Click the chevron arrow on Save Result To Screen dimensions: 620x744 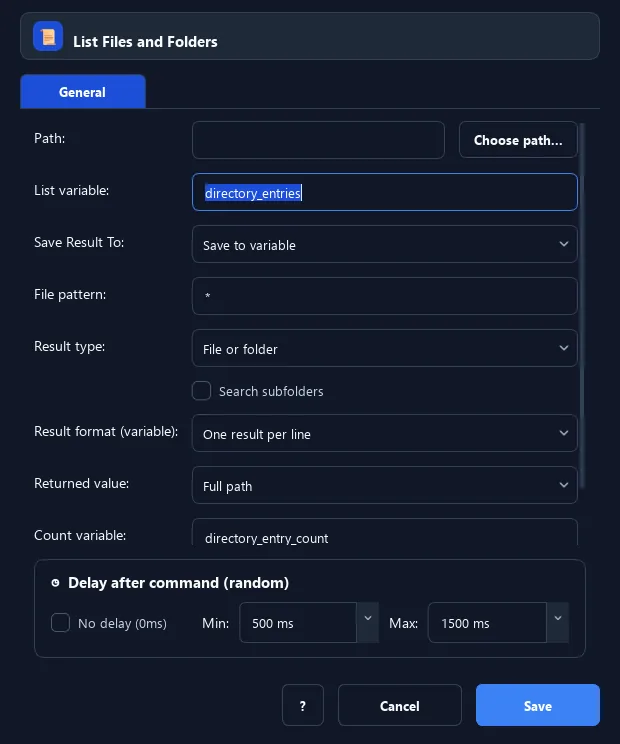click(564, 244)
